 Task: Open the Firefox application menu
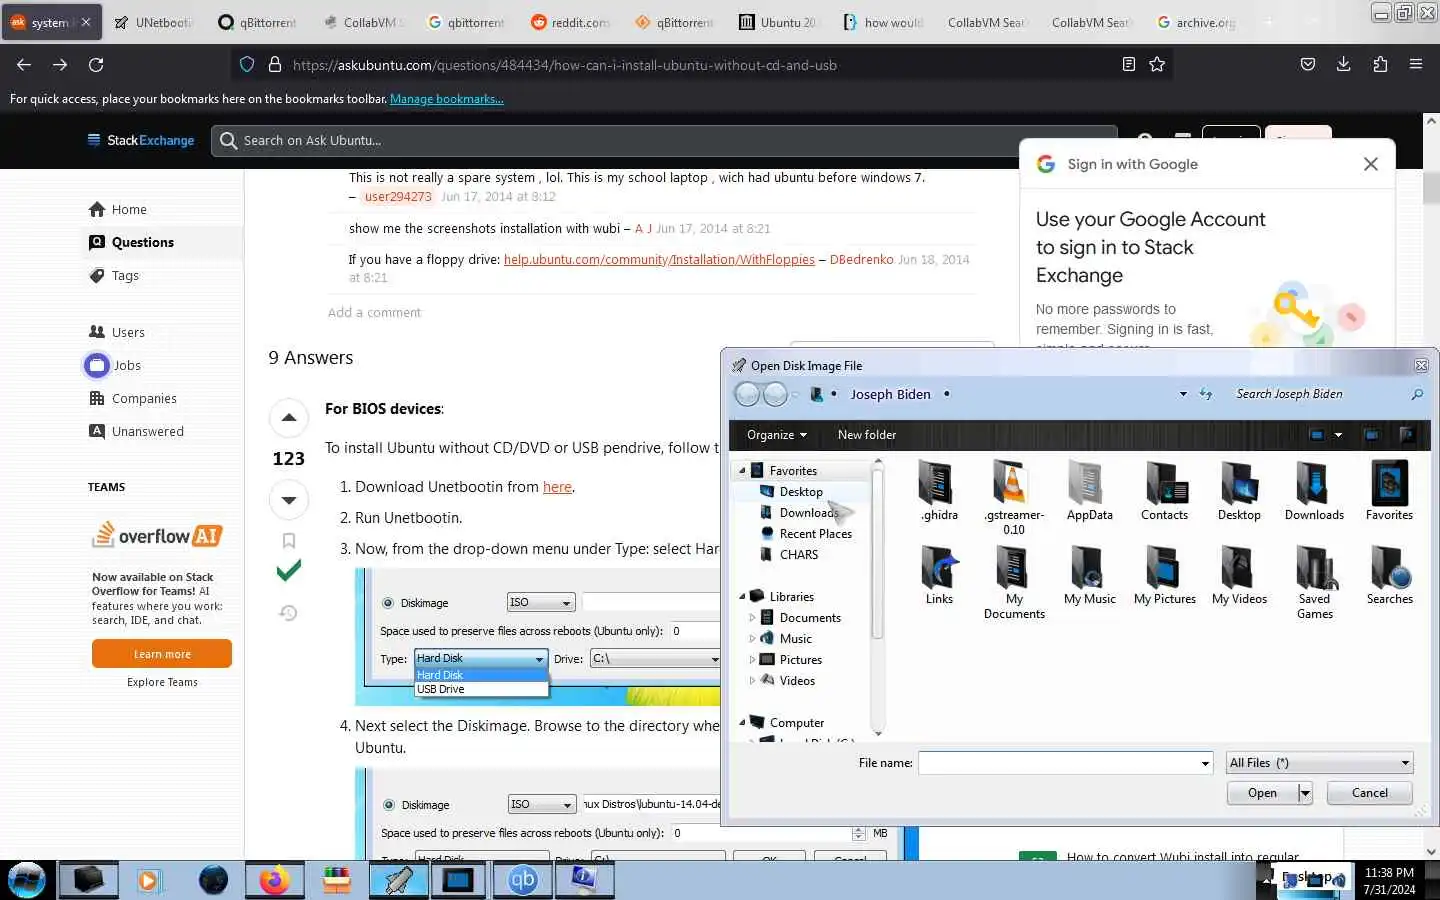tap(1416, 65)
